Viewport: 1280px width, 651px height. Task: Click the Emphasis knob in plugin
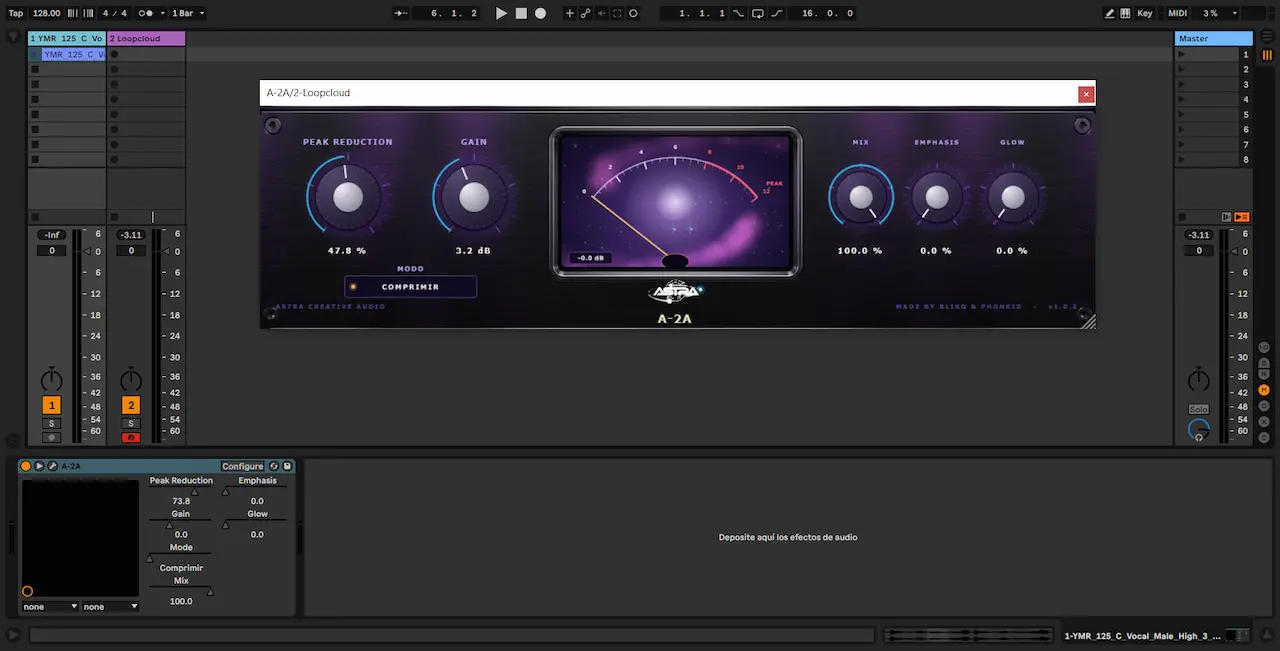click(936, 197)
